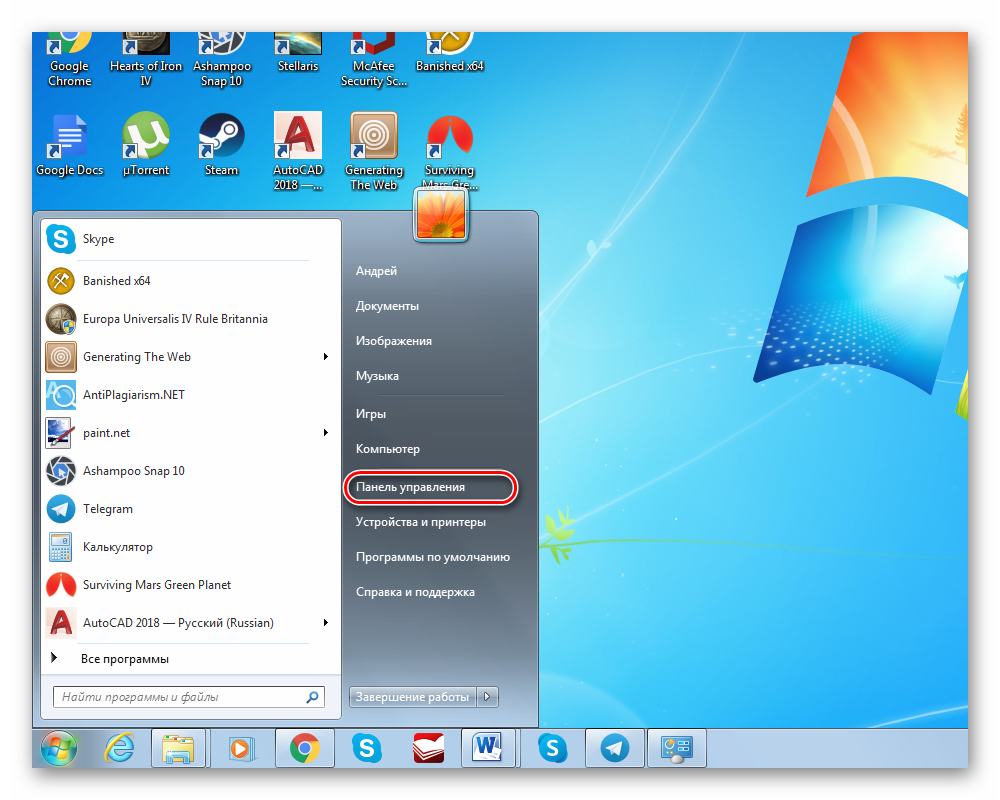Open Chrome from the taskbar
Screen dimensions: 1000x800
point(304,748)
